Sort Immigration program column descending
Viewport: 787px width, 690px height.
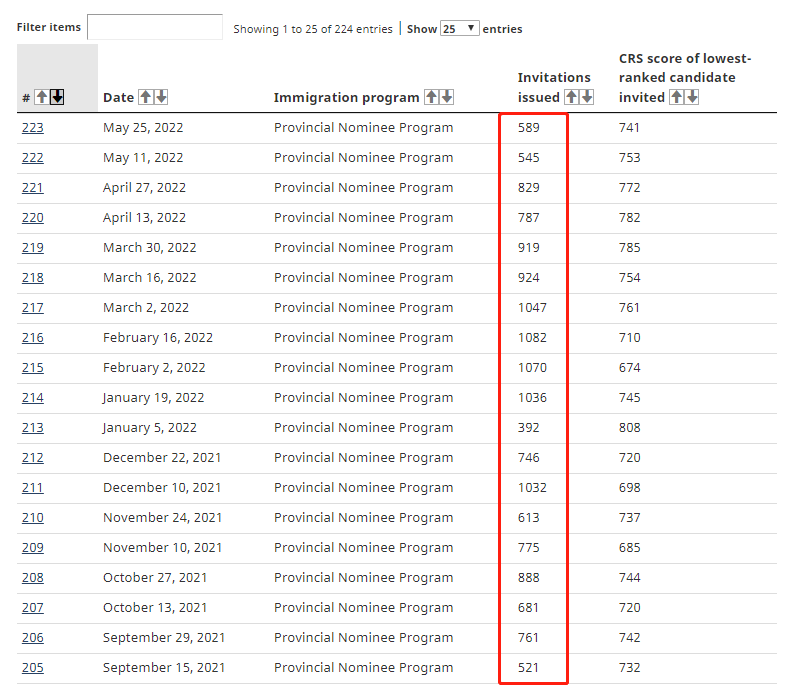point(447,97)
